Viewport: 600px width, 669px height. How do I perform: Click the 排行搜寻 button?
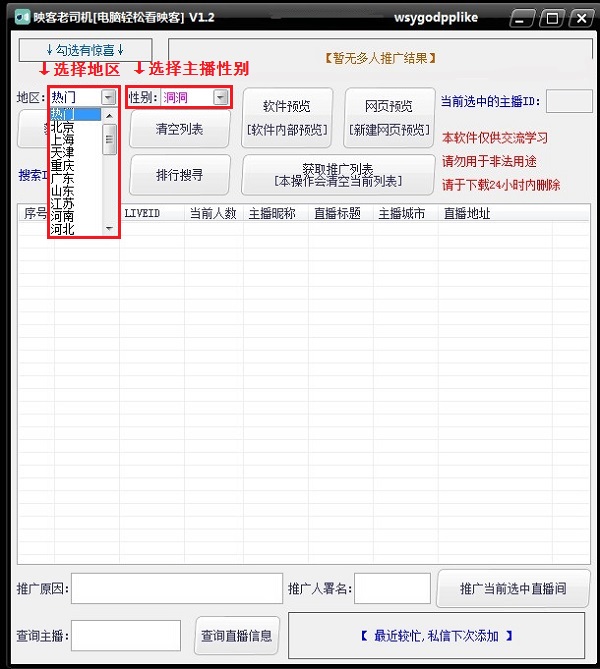click(179, 175)
